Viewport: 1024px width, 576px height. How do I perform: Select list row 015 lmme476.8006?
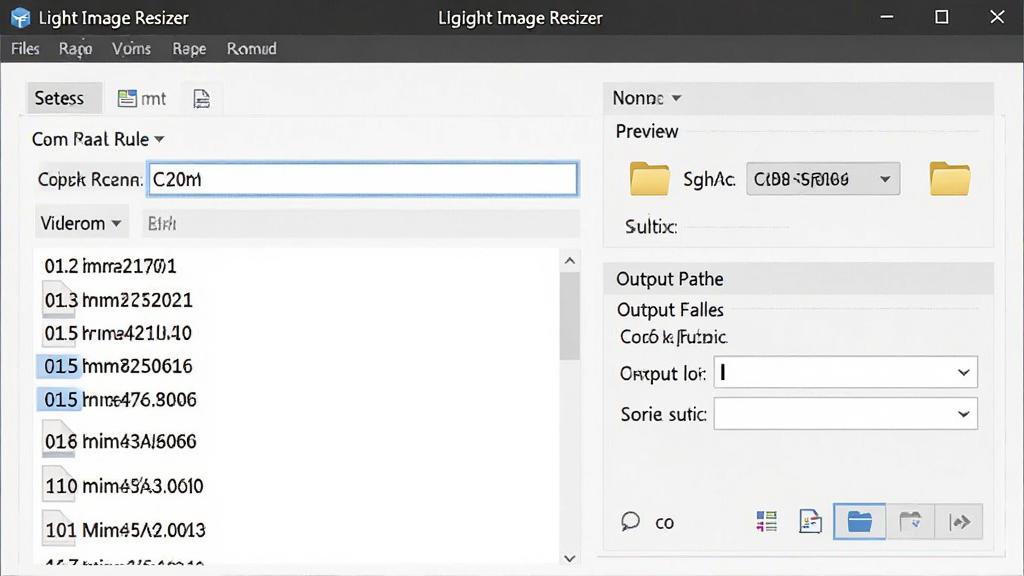297,399
